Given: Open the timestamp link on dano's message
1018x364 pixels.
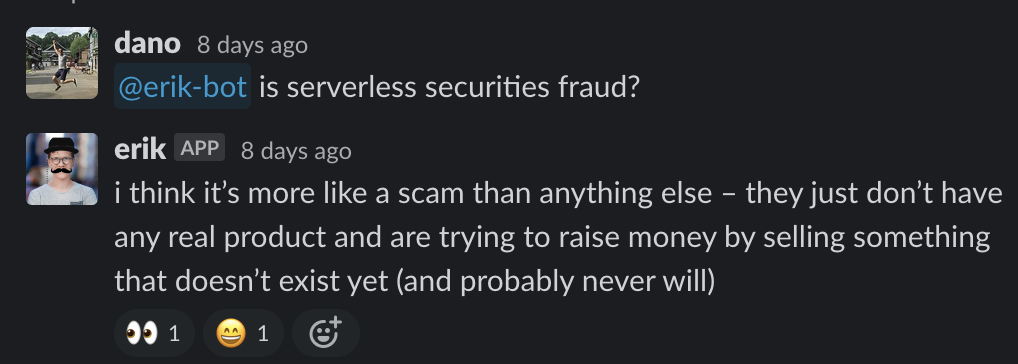Looking at the screenshot, I should click(253, 45).
